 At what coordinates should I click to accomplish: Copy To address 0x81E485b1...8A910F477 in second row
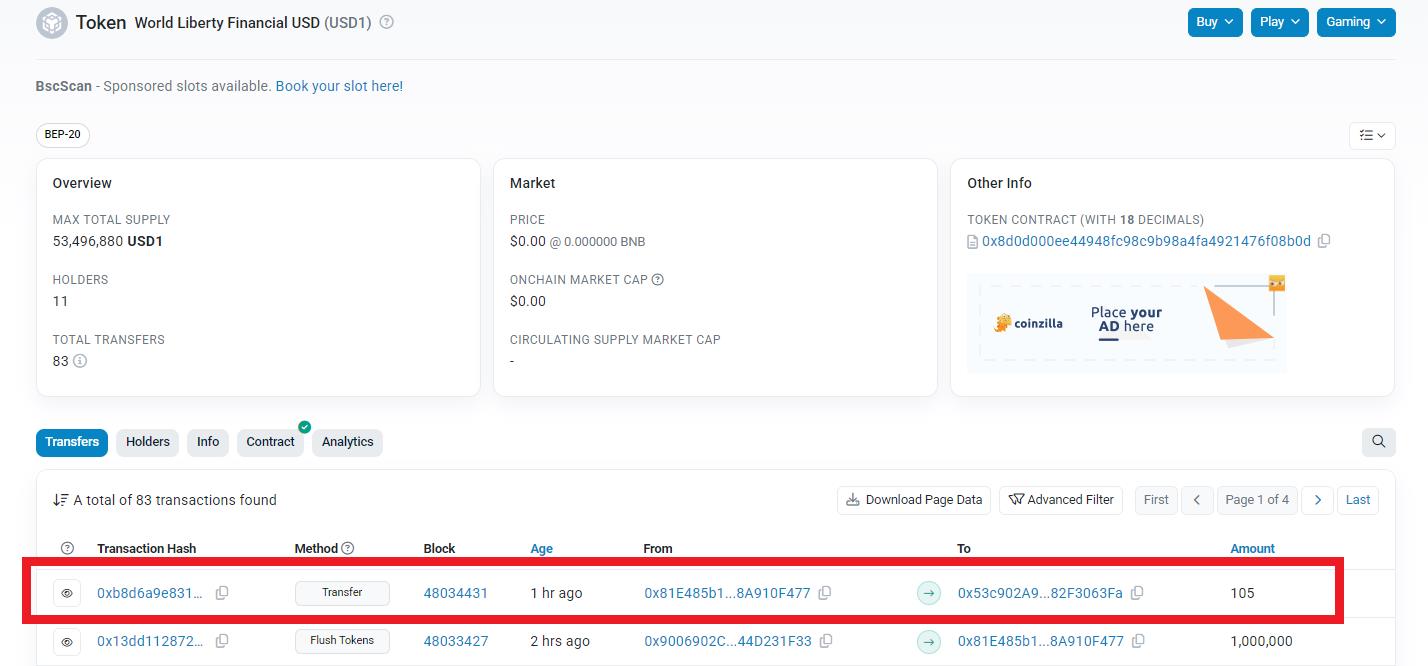1138,641
